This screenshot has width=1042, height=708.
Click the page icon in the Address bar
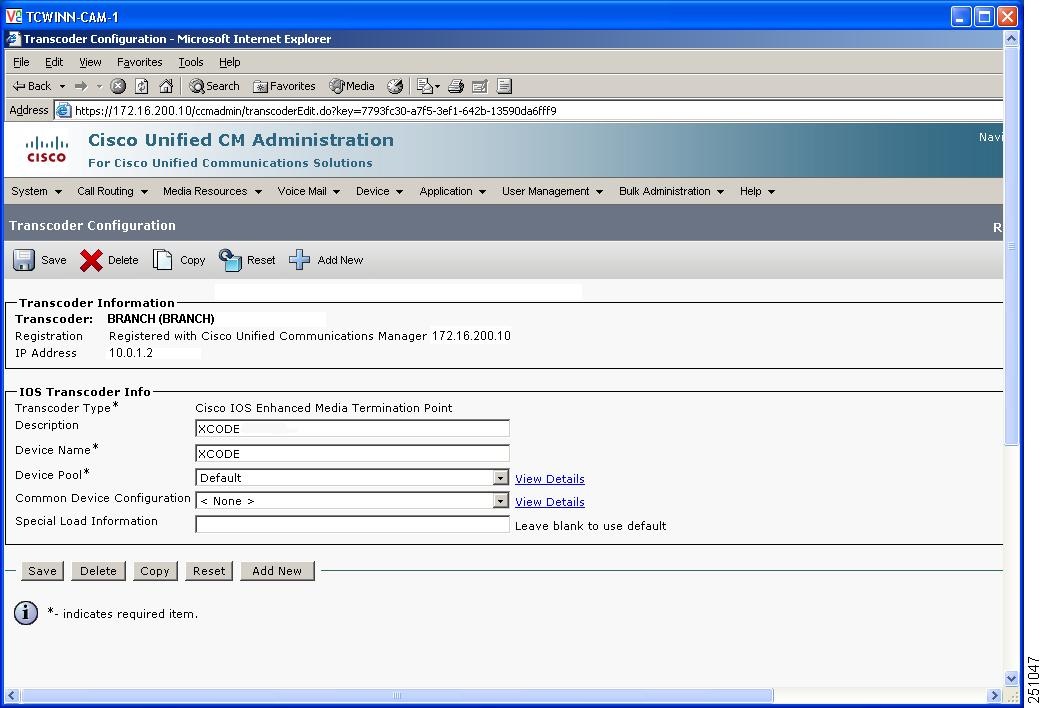tap(63, 110)
